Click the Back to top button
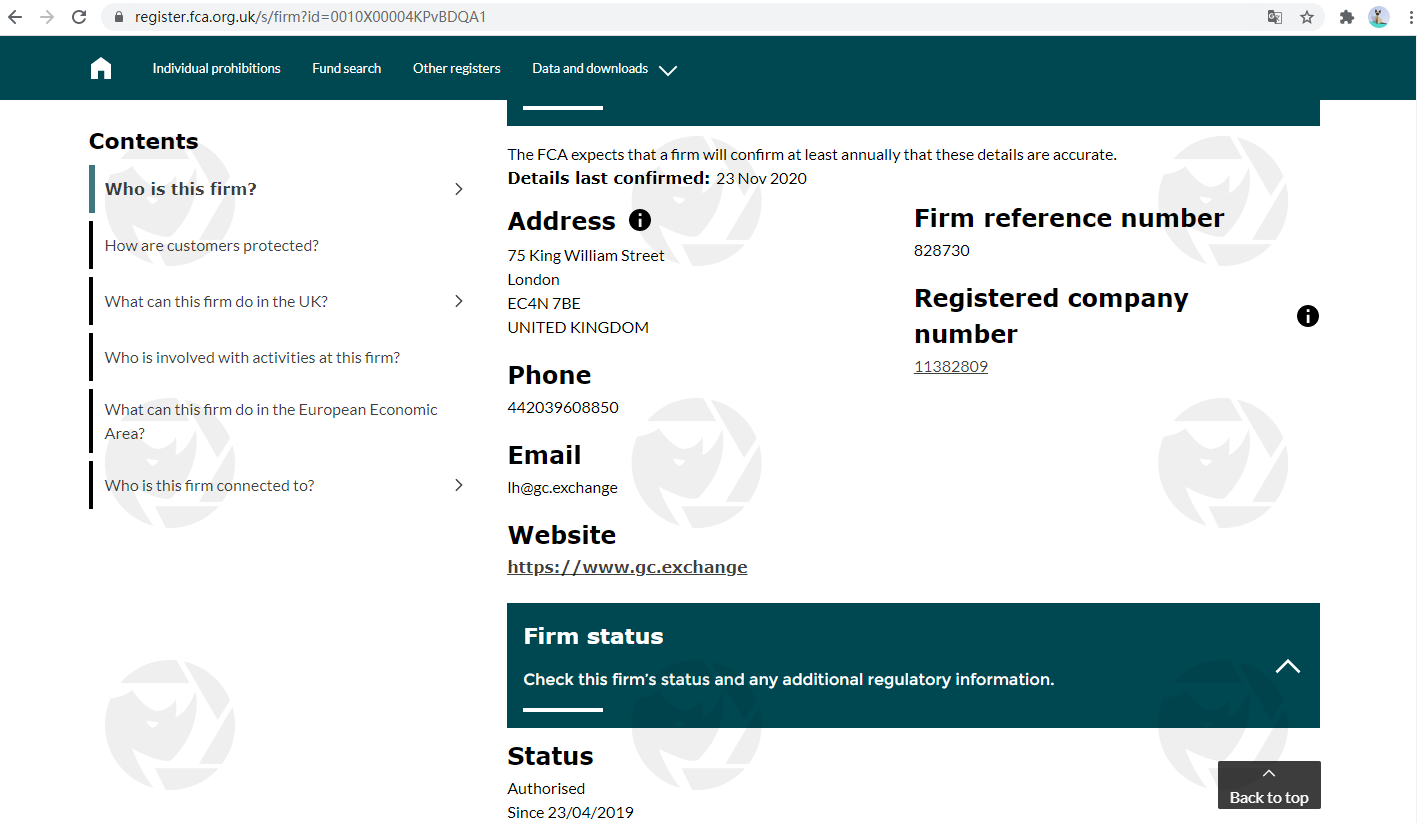The image size is (1417, 823). (1268, 786)
